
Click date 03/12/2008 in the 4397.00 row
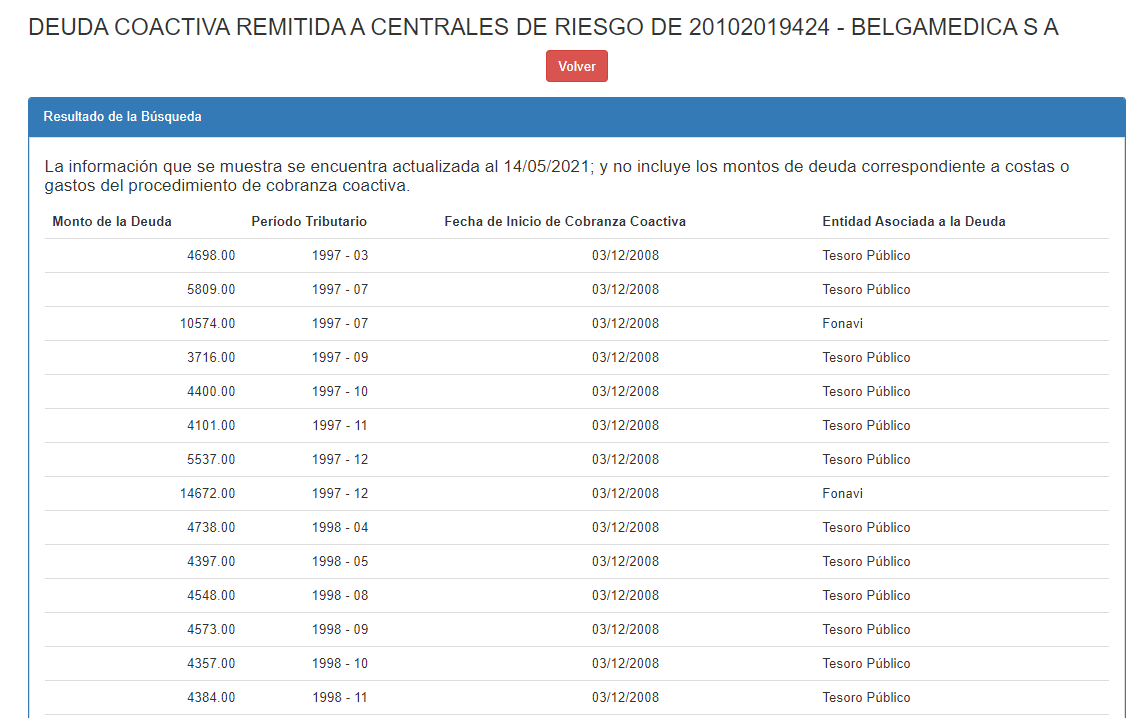point(625,562)
